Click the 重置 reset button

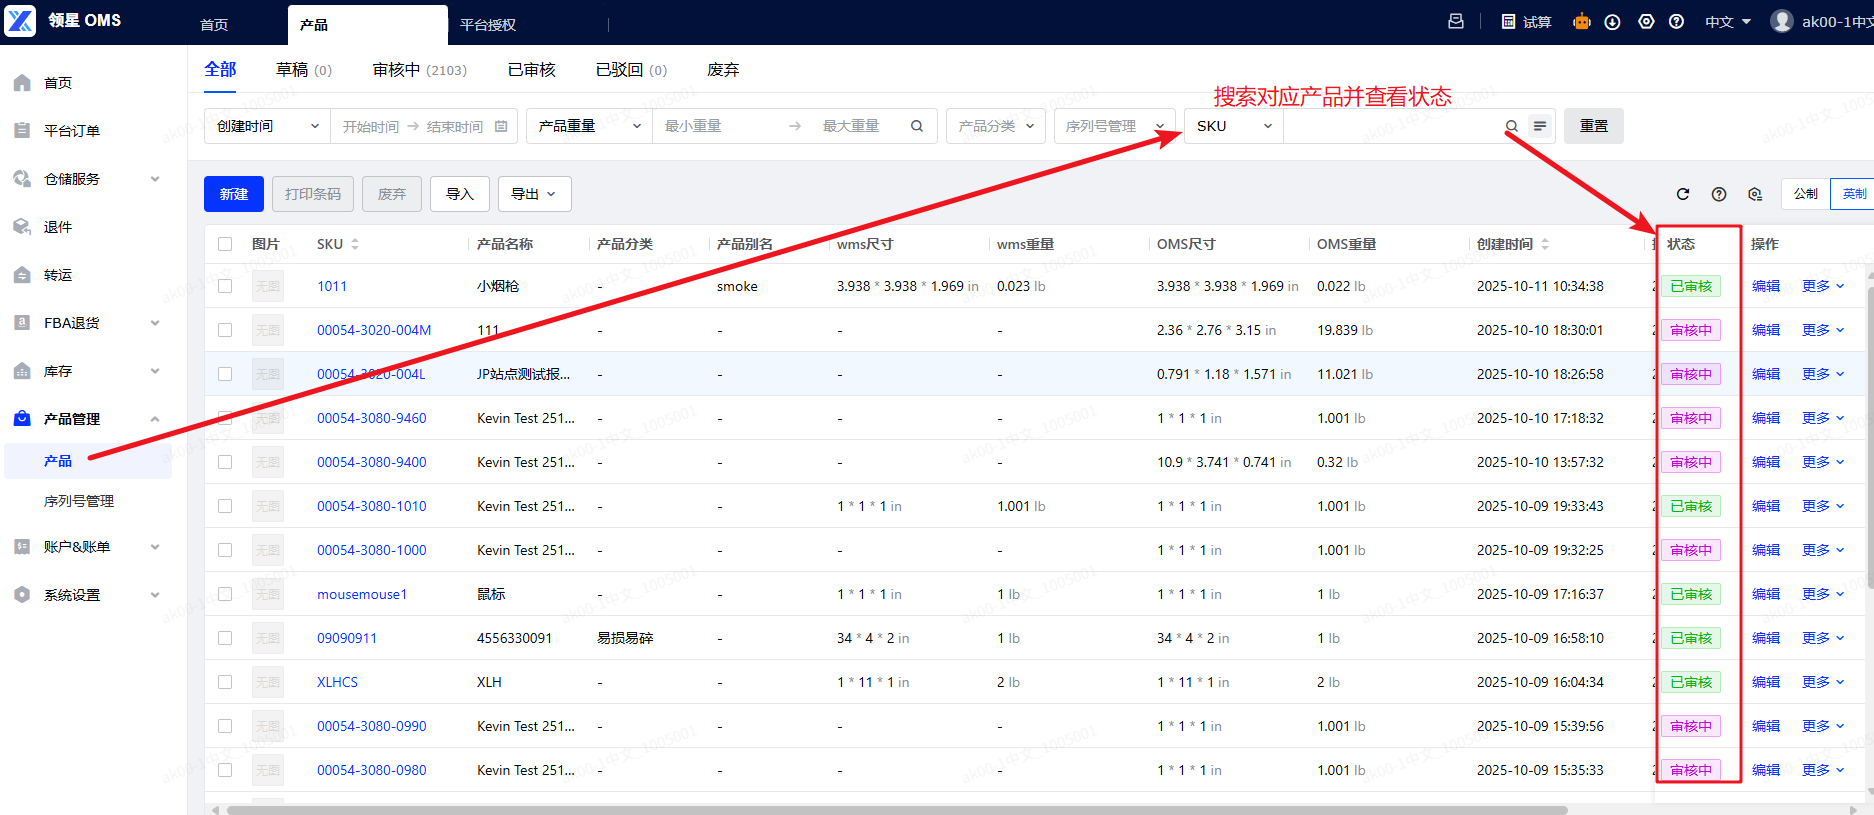tap(1594, 126)
